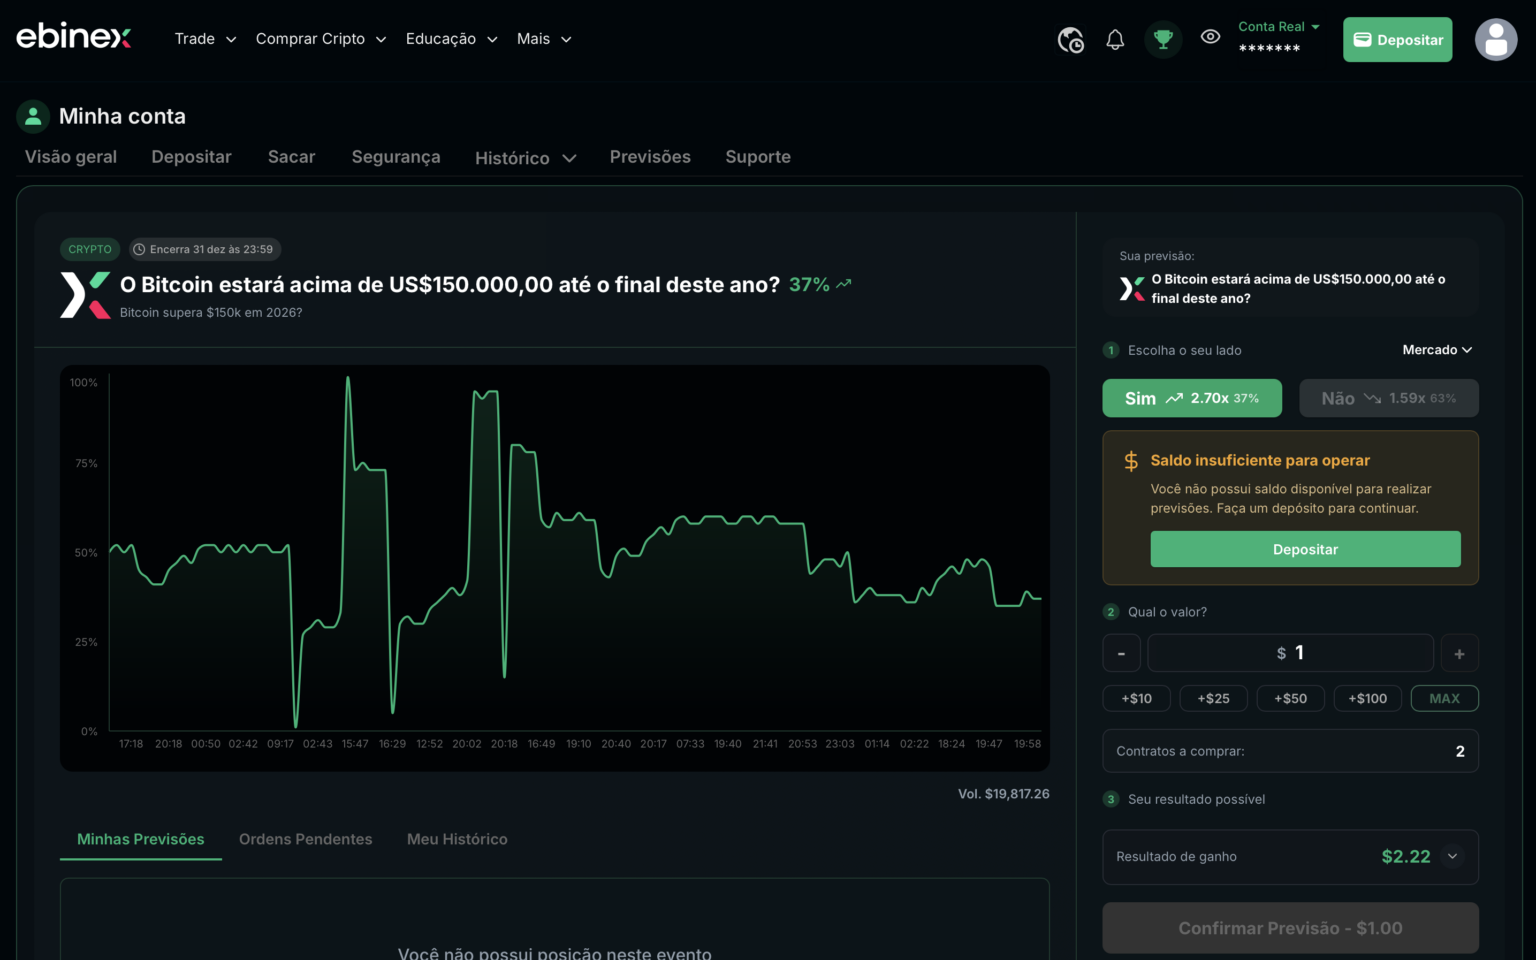Expand the Comprar Cripto menu
Viewport: 1536px width, 960px height.
320,39
